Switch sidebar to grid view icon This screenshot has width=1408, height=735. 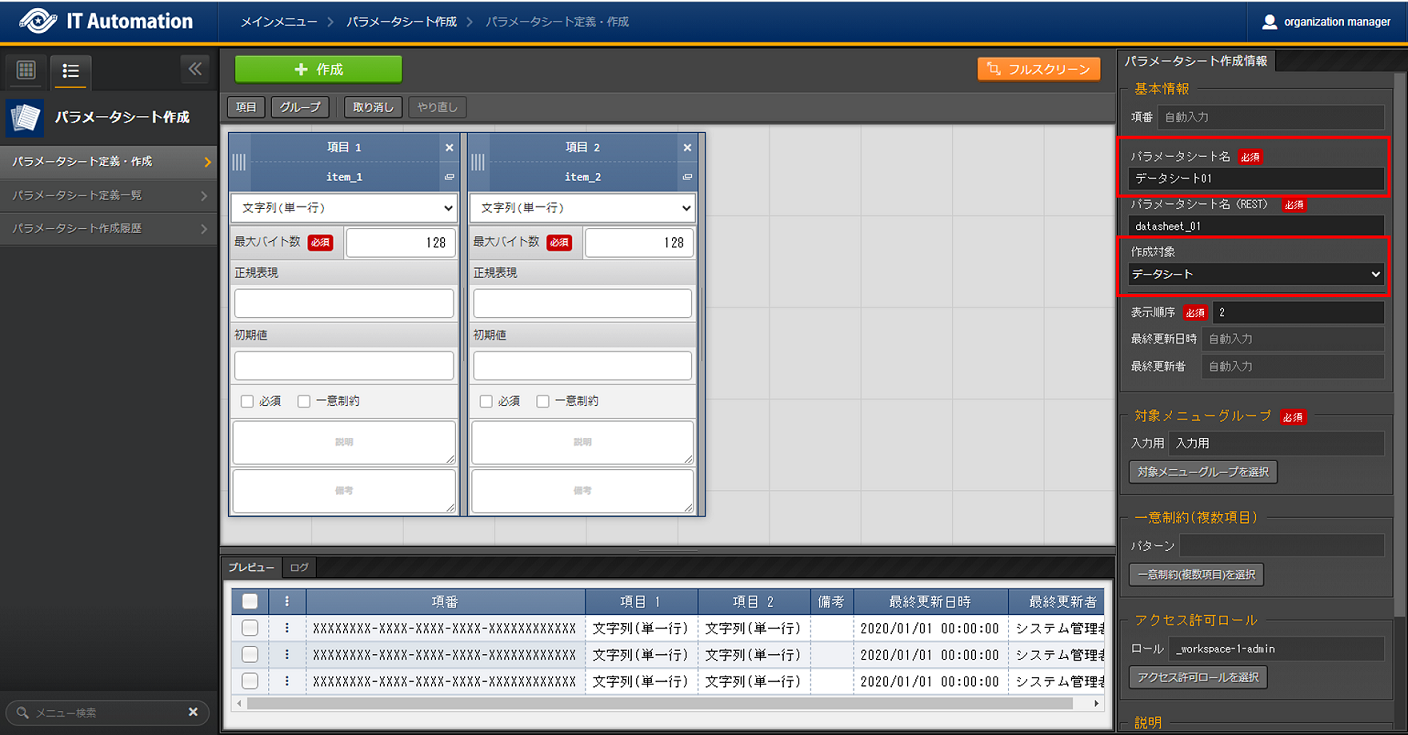[26, 70]
